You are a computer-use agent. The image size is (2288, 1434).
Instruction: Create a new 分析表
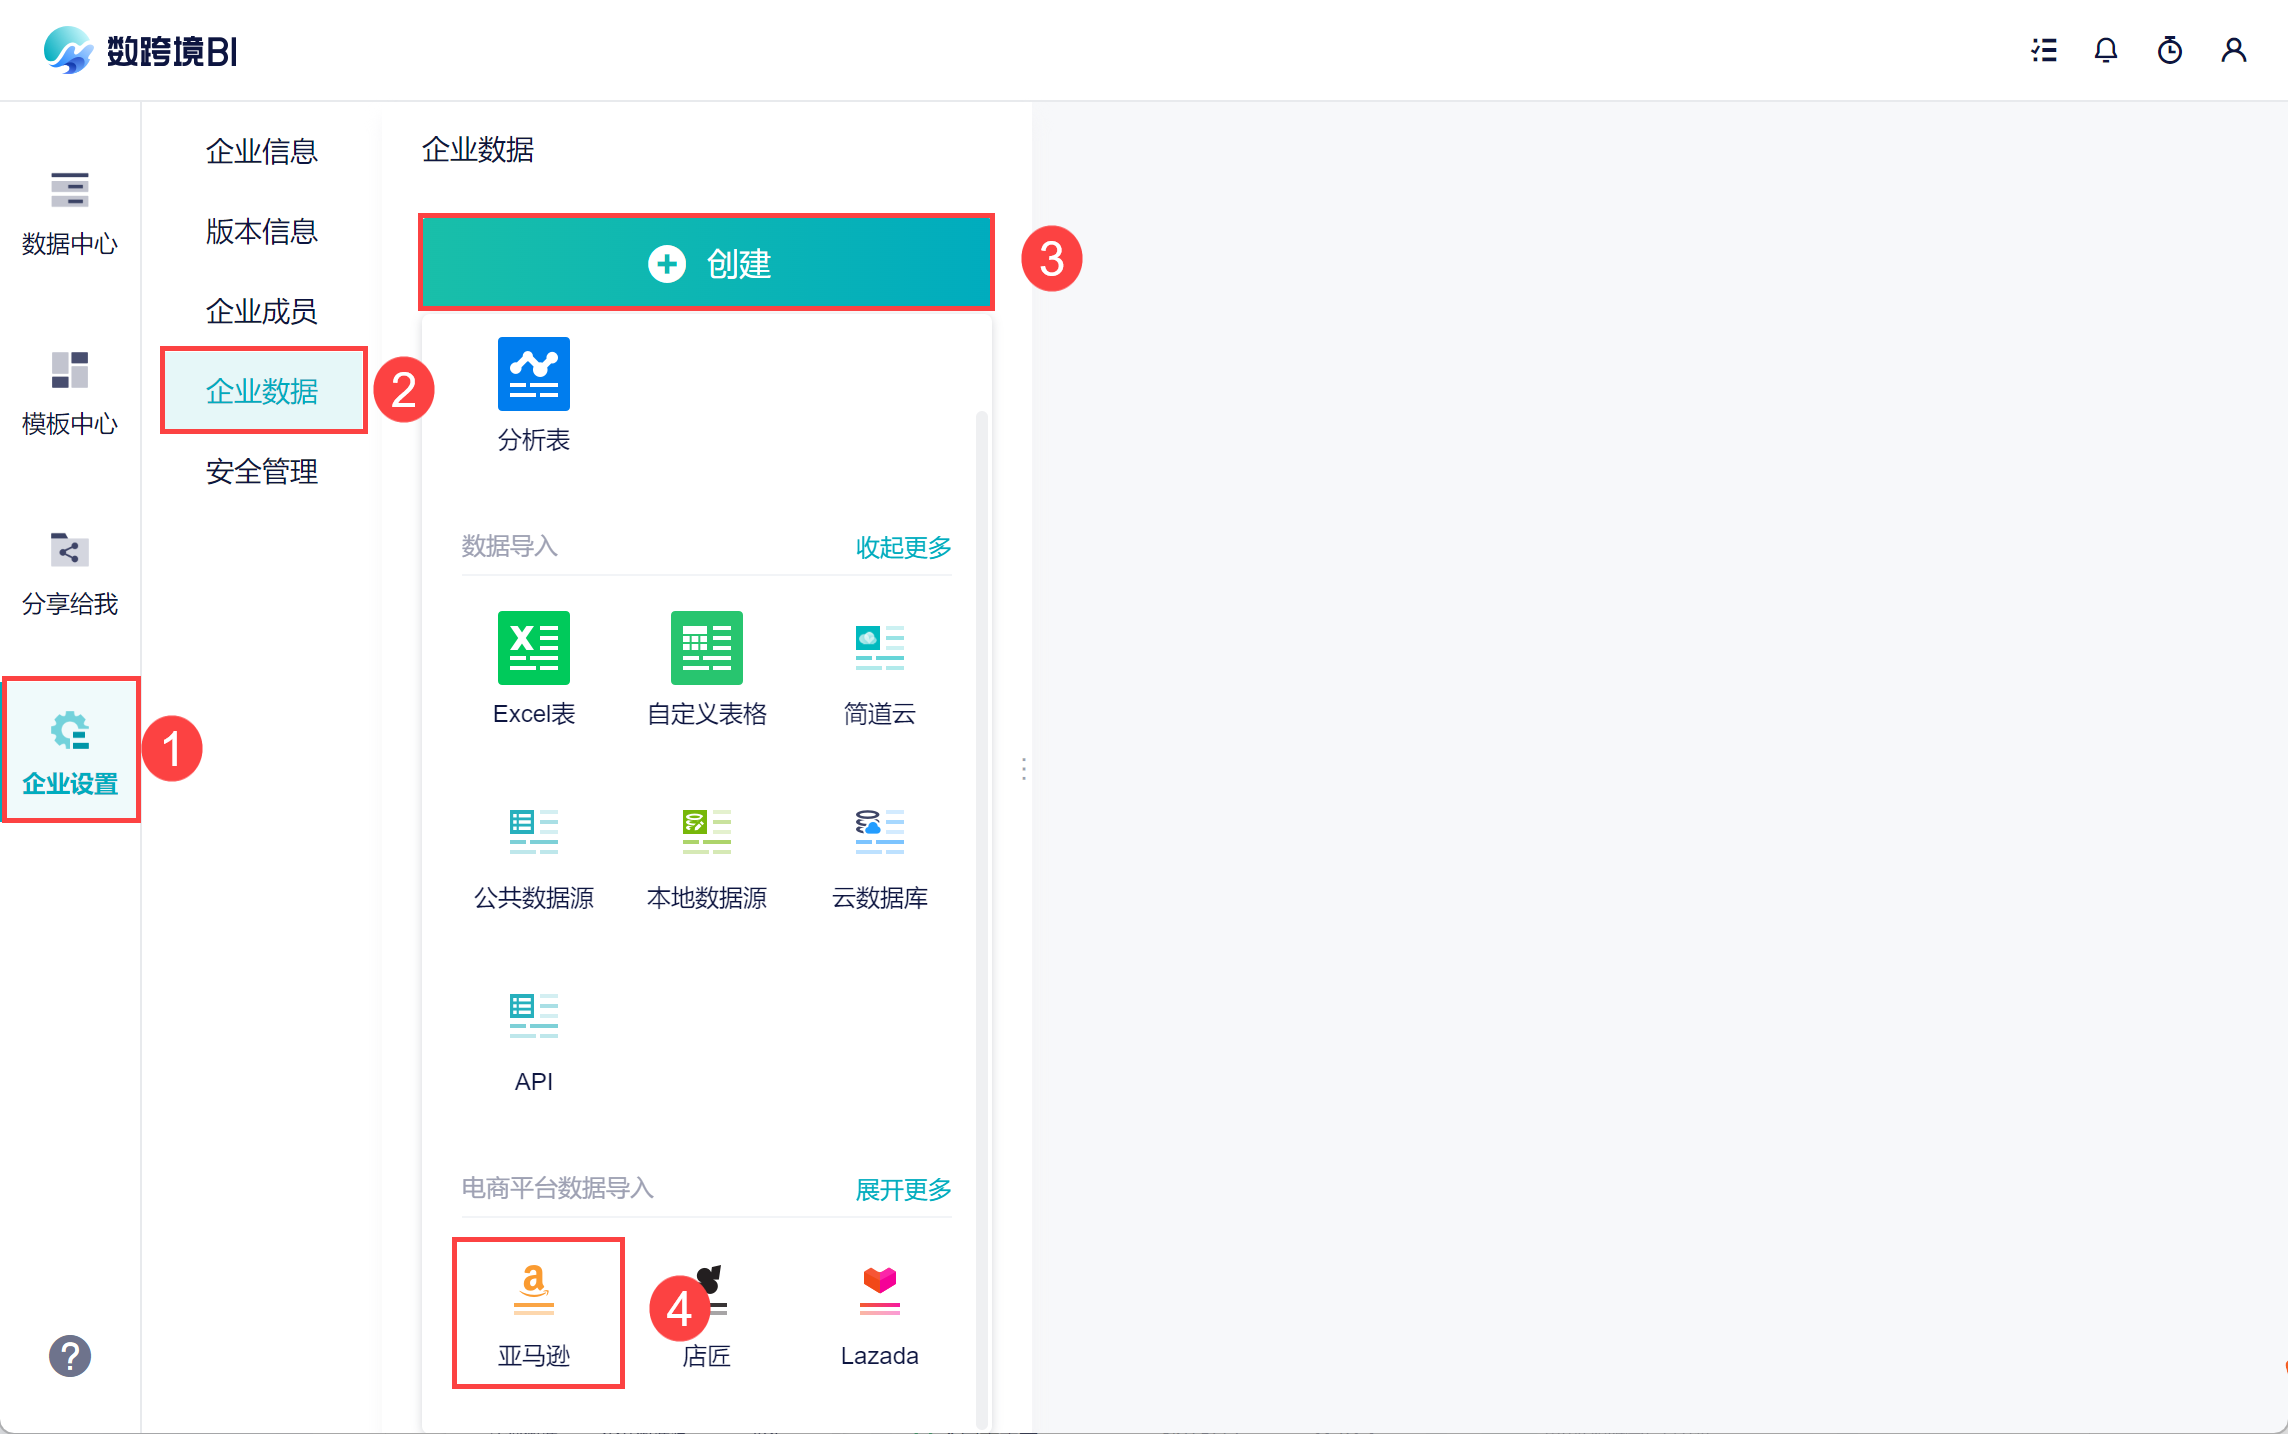[533, 375]
